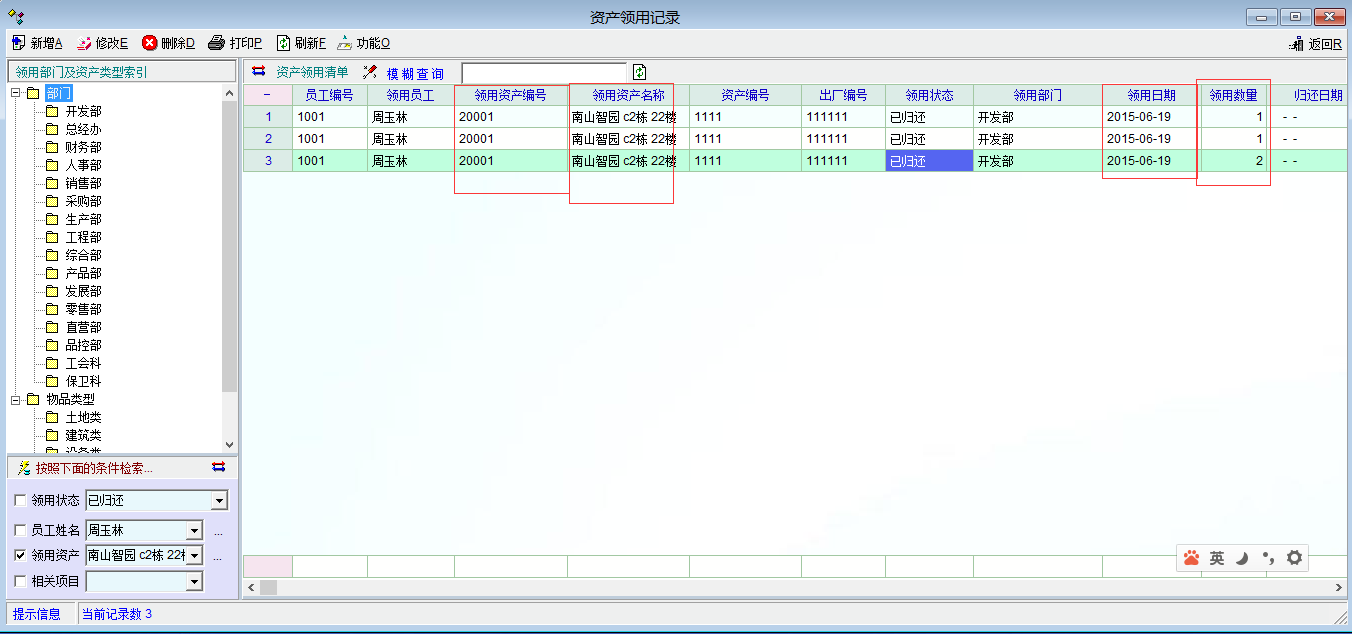Enable the 领用状态 checkbox
Image resolution: width=1352 pixels, height=634 pixels.
[x=21, y=501]
